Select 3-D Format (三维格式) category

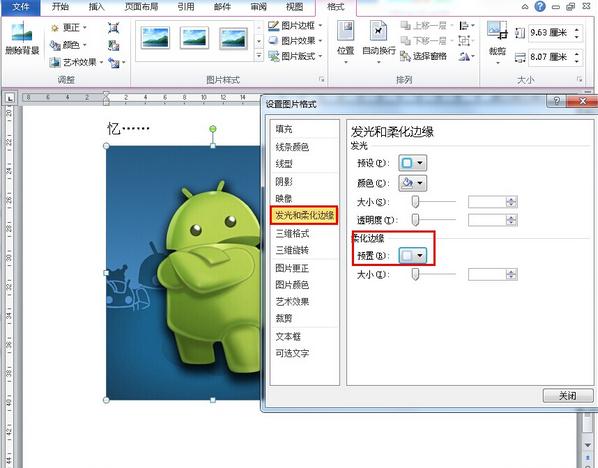[x=292, y=233]
